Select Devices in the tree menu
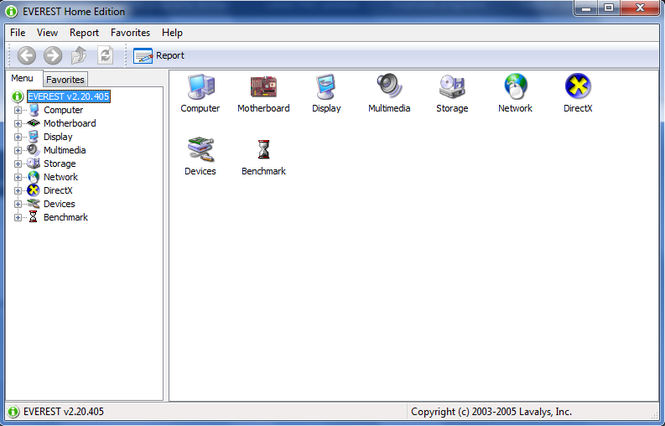The image size is (665, 426). tap(59, 204)
